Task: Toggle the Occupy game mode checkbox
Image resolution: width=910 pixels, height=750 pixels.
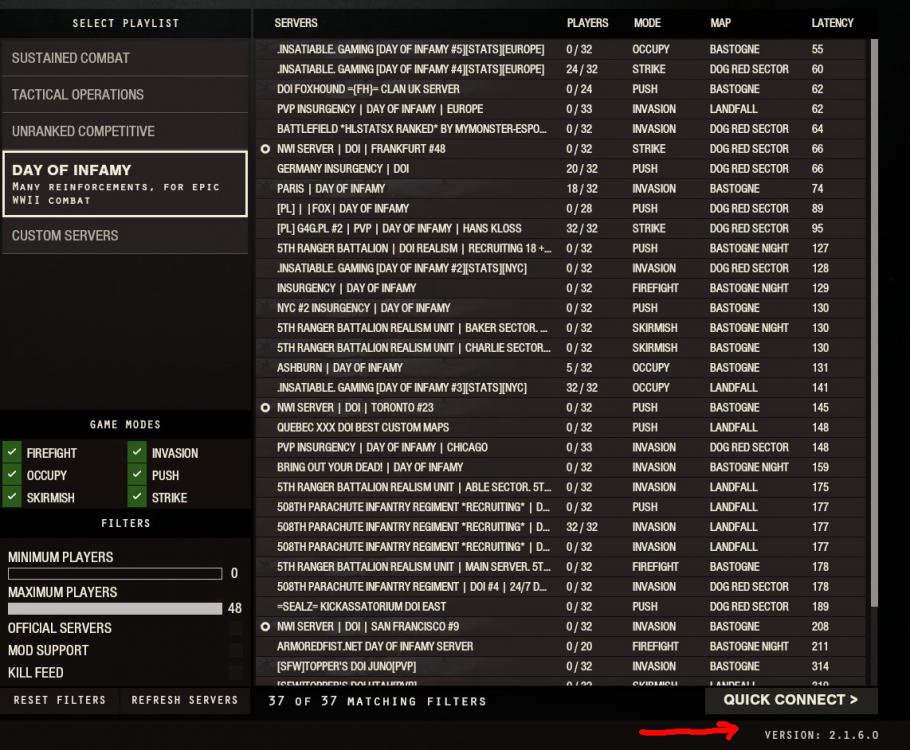Action: coord(12,475)
